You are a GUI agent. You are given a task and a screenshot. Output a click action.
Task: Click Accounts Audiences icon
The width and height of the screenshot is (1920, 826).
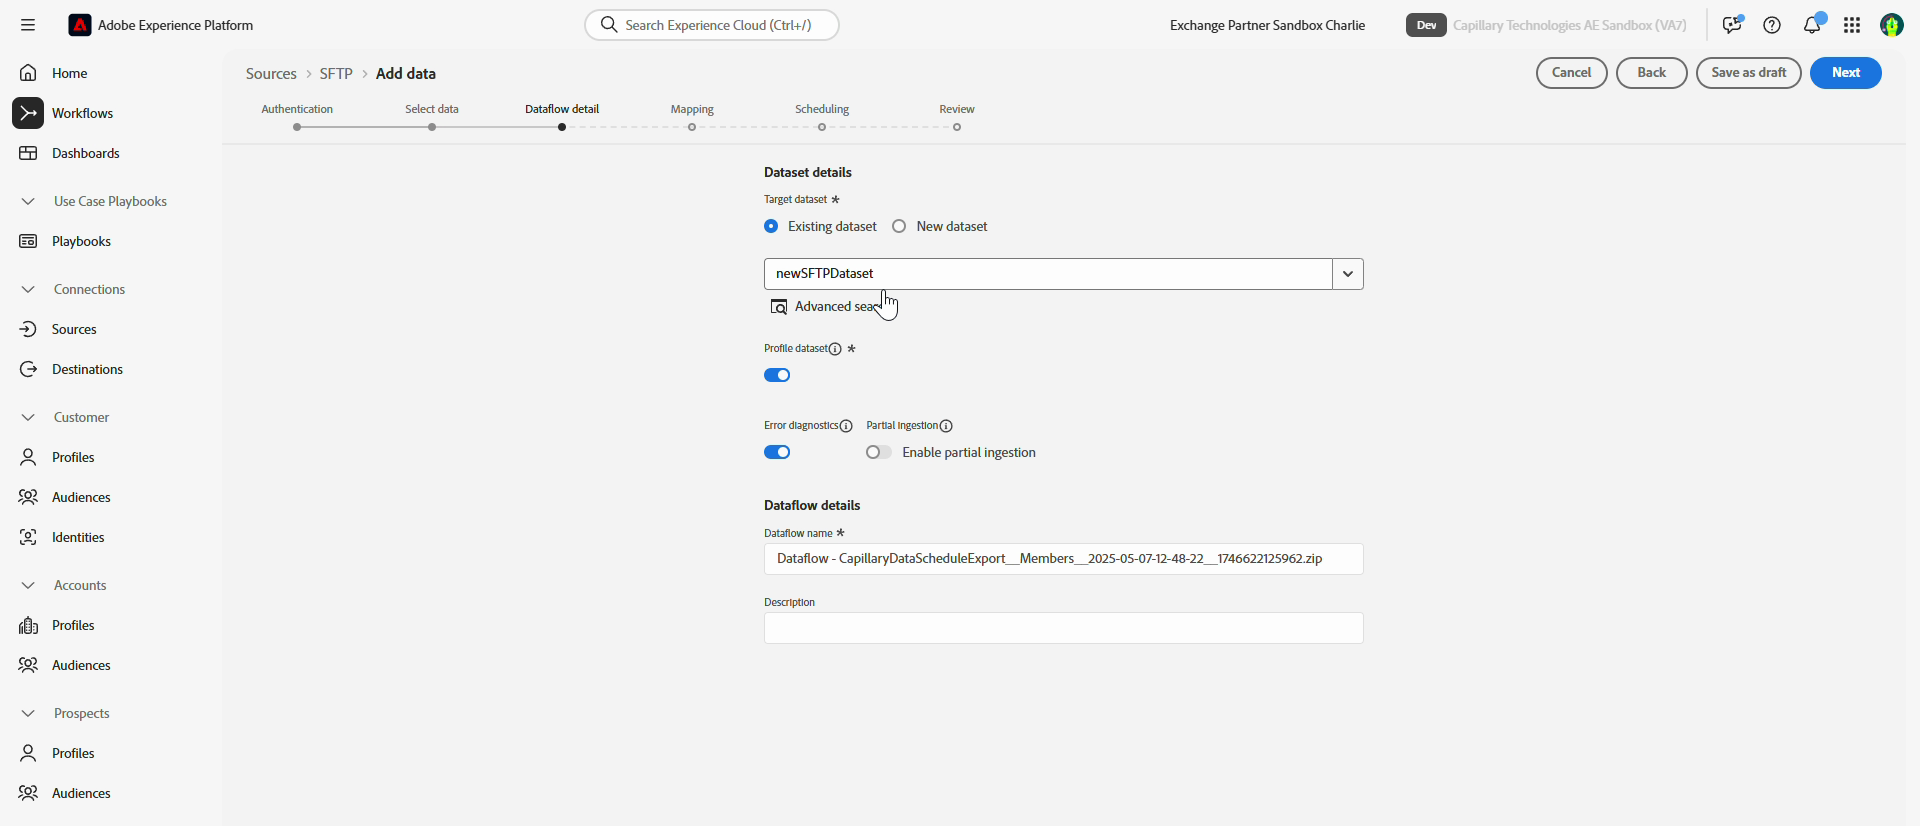(x=29, y=665)
